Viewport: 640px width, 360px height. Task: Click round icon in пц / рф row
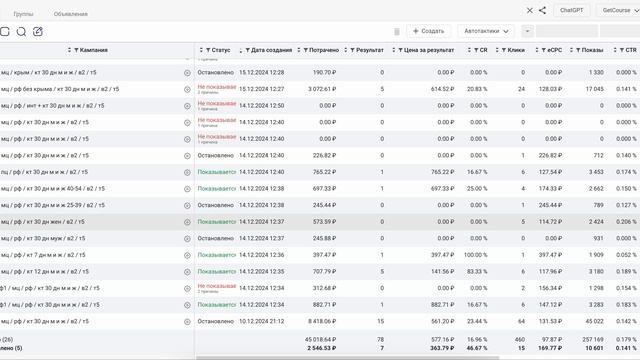(x=187, y=172)
